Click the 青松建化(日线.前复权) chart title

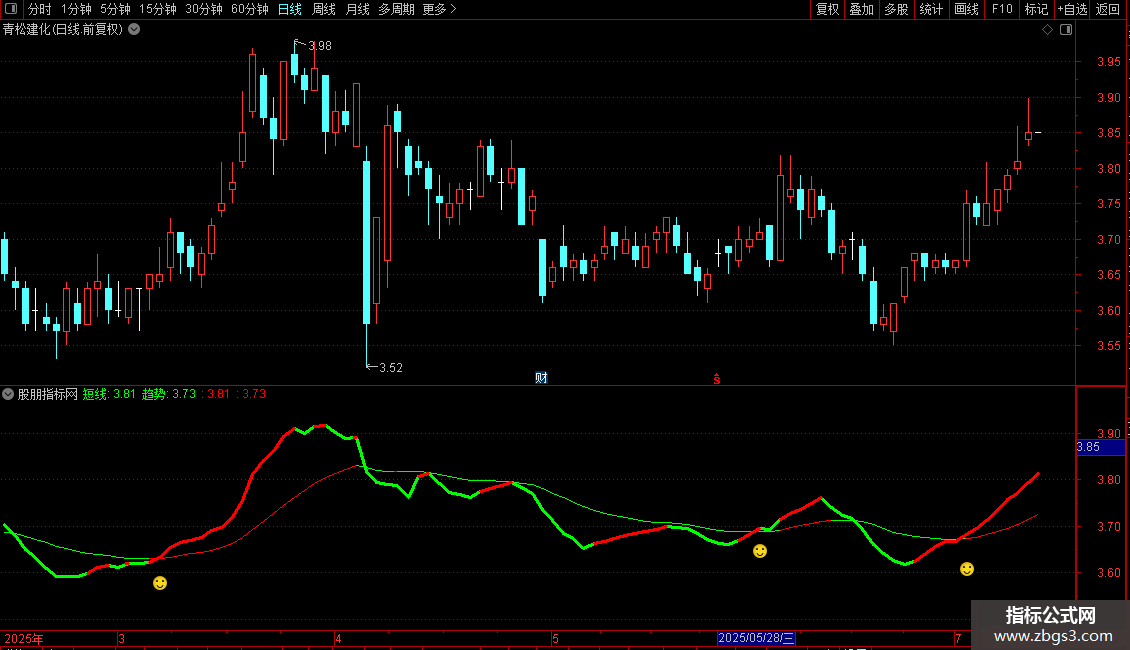pyautogui.click(x=63, y=30)
